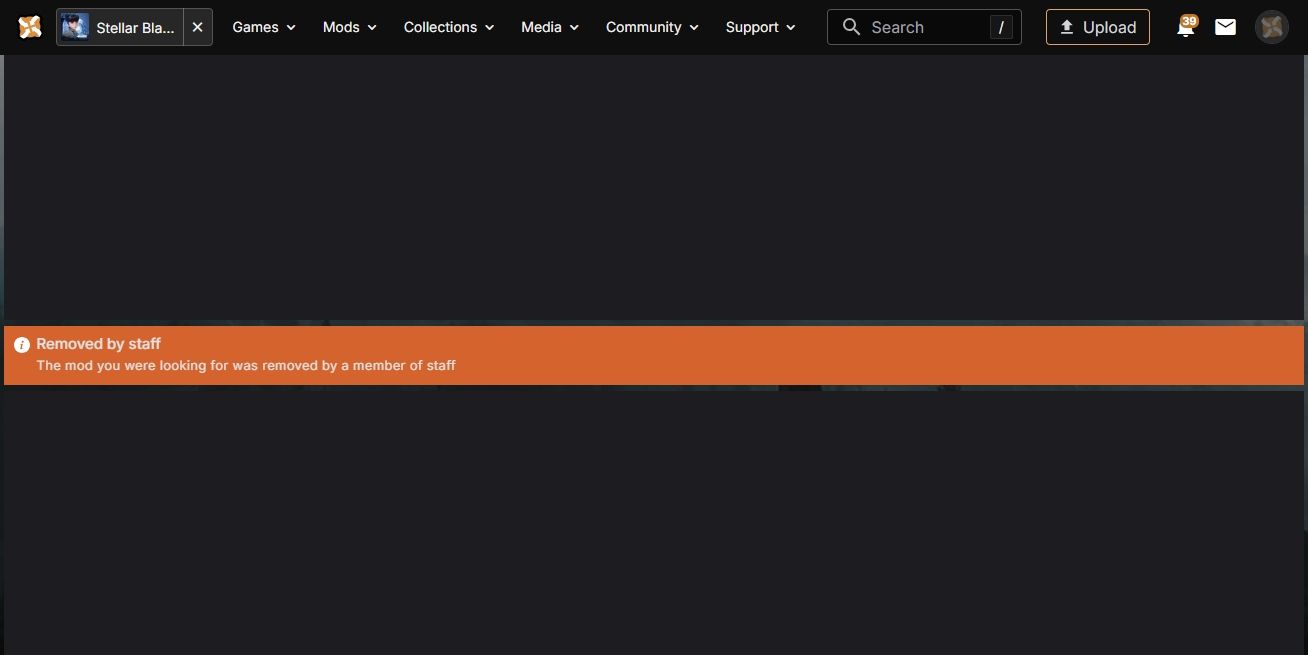The height and width of the screenshot is (655, 1308).
Task: Expand the Media dropdown chevron
Action: coord(574,28)
